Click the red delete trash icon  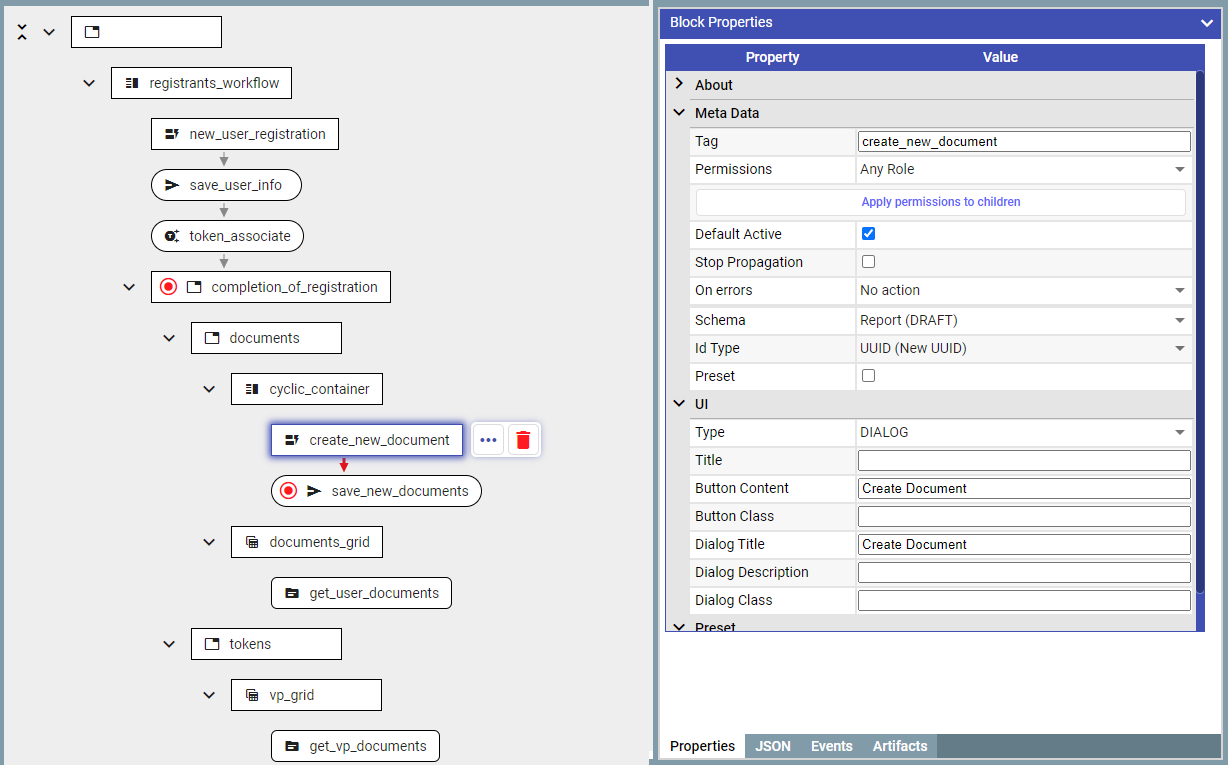point(524,440)
